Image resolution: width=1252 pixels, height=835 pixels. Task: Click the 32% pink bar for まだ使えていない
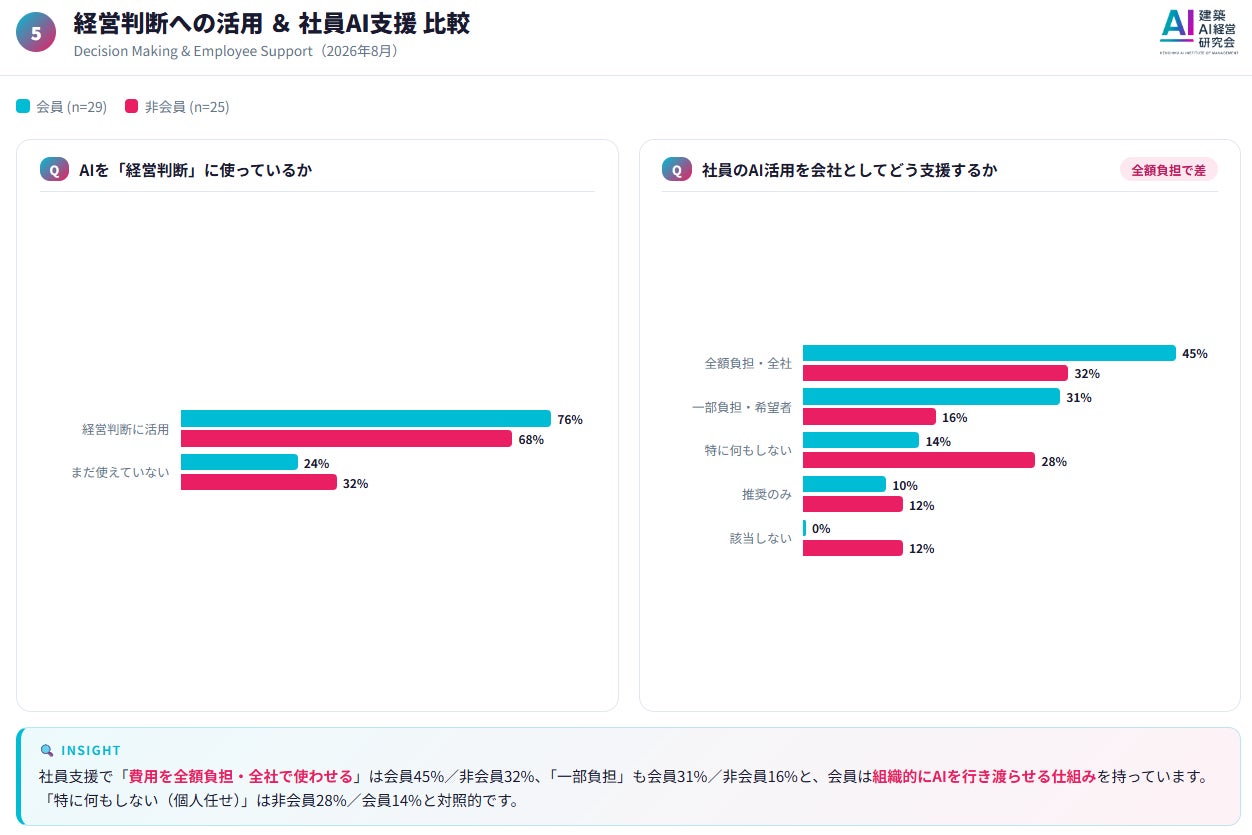coord(259,483)
